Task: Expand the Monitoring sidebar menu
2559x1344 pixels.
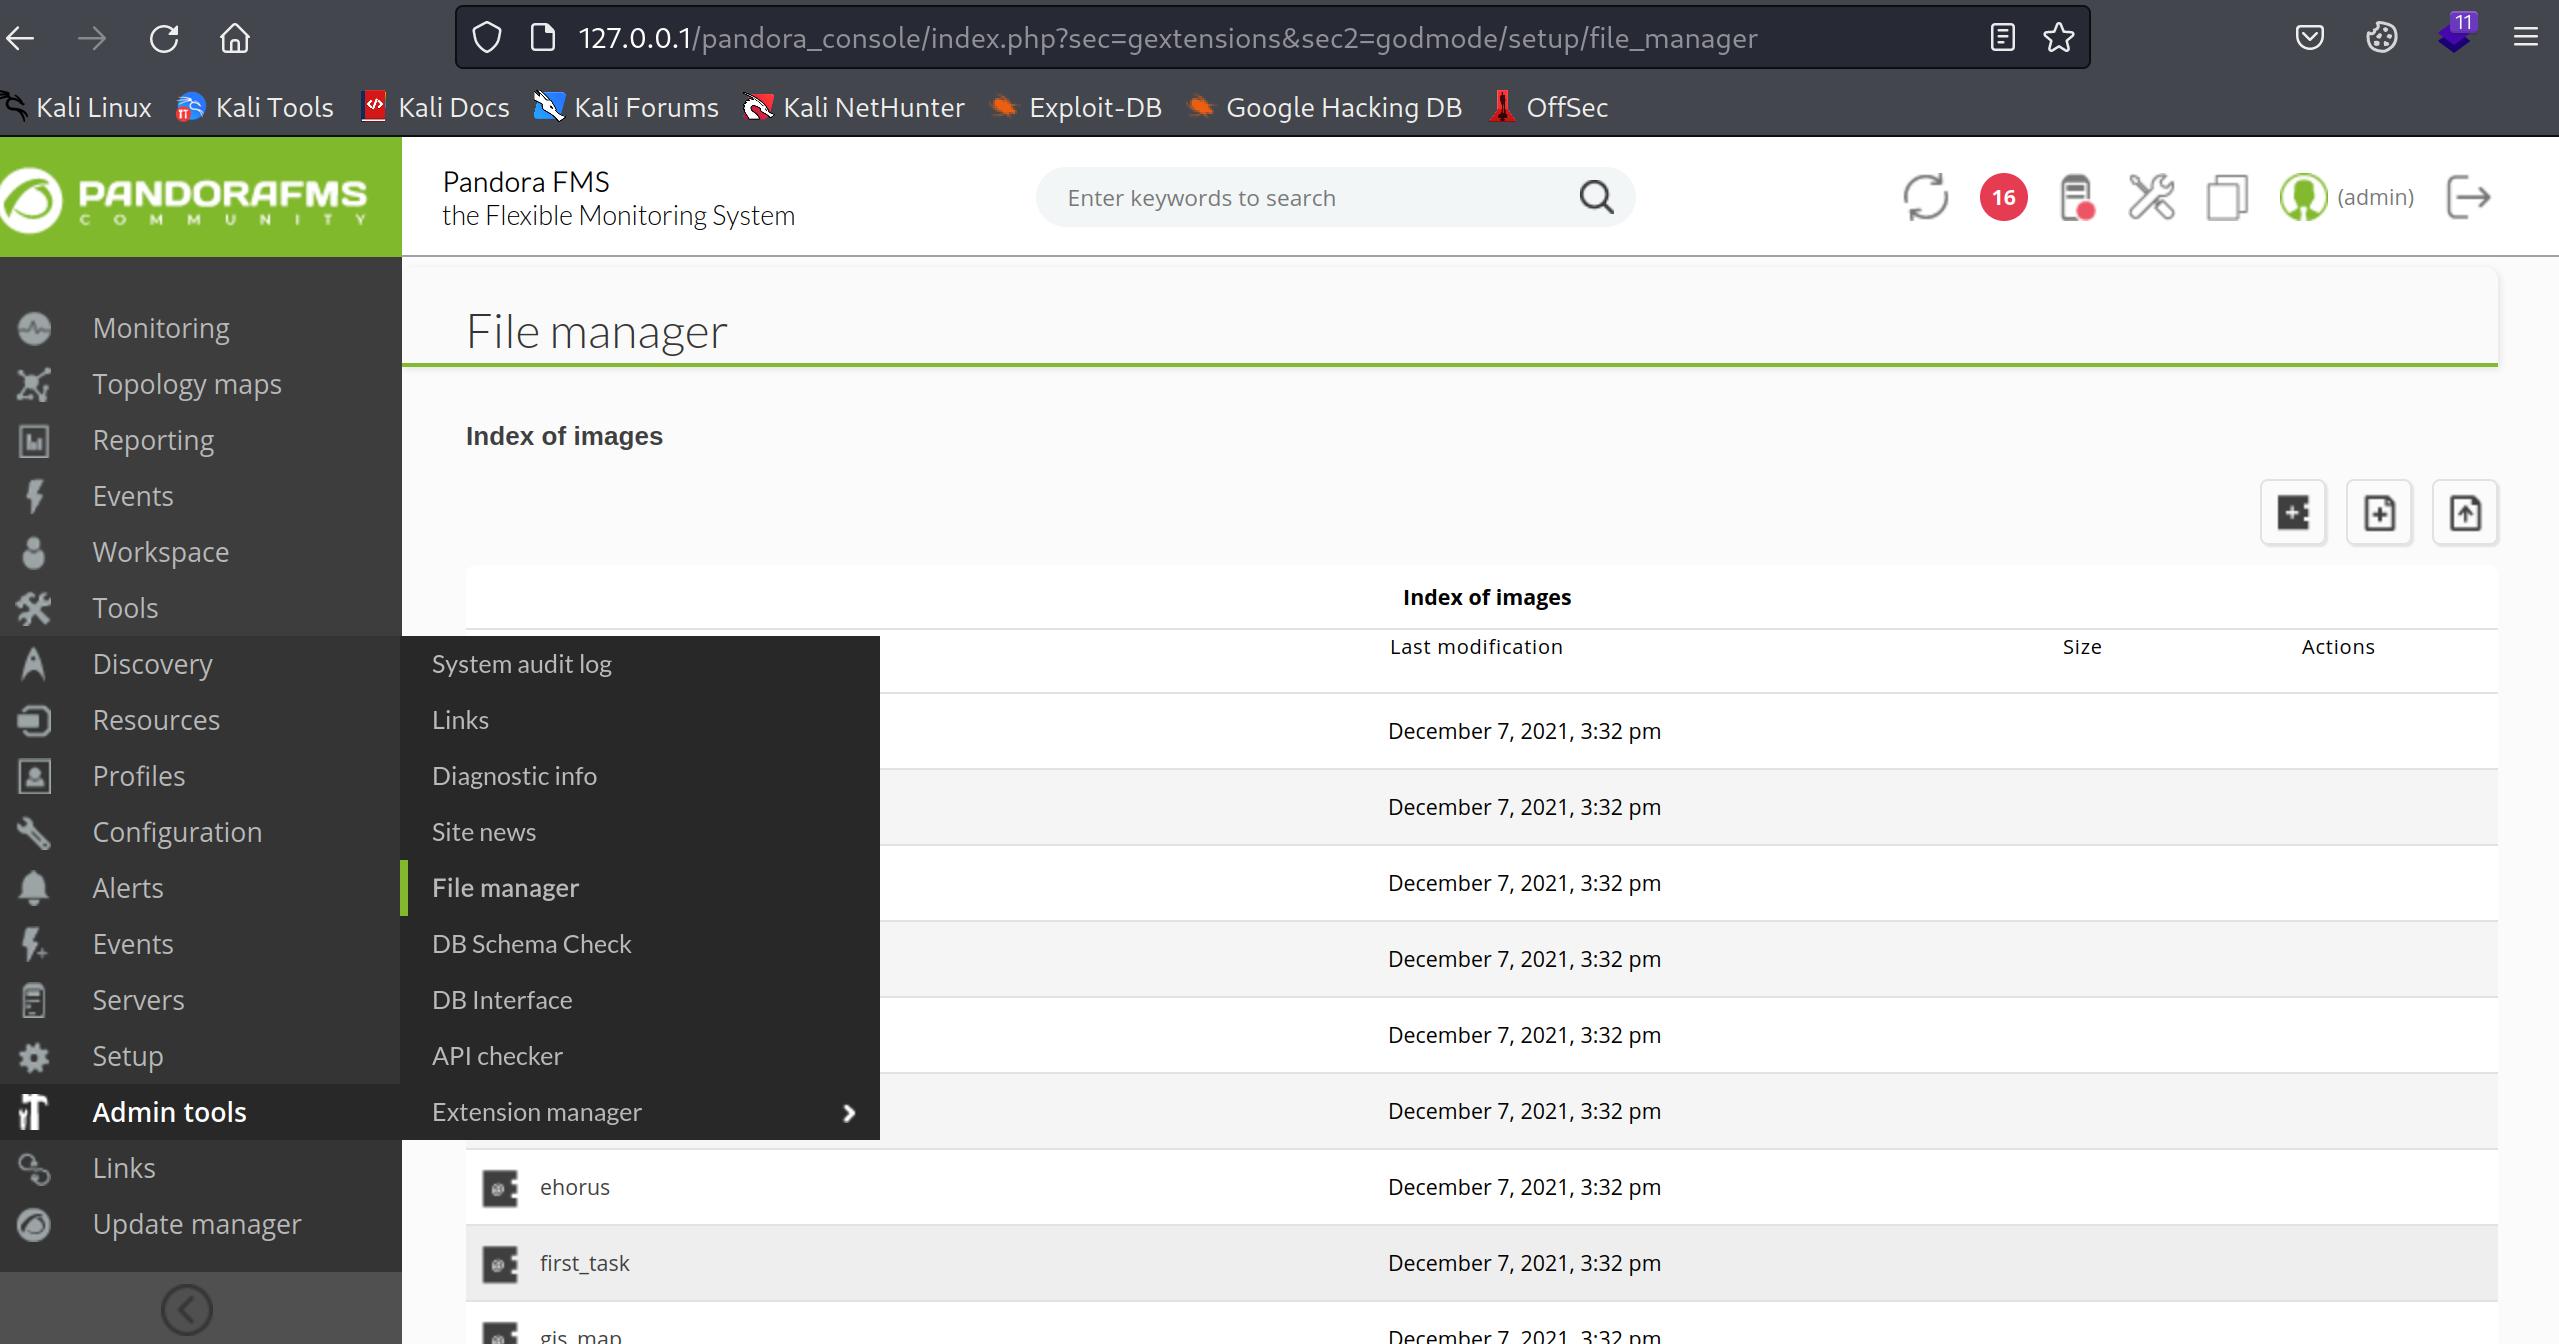Action: click(x=161, y=328)
